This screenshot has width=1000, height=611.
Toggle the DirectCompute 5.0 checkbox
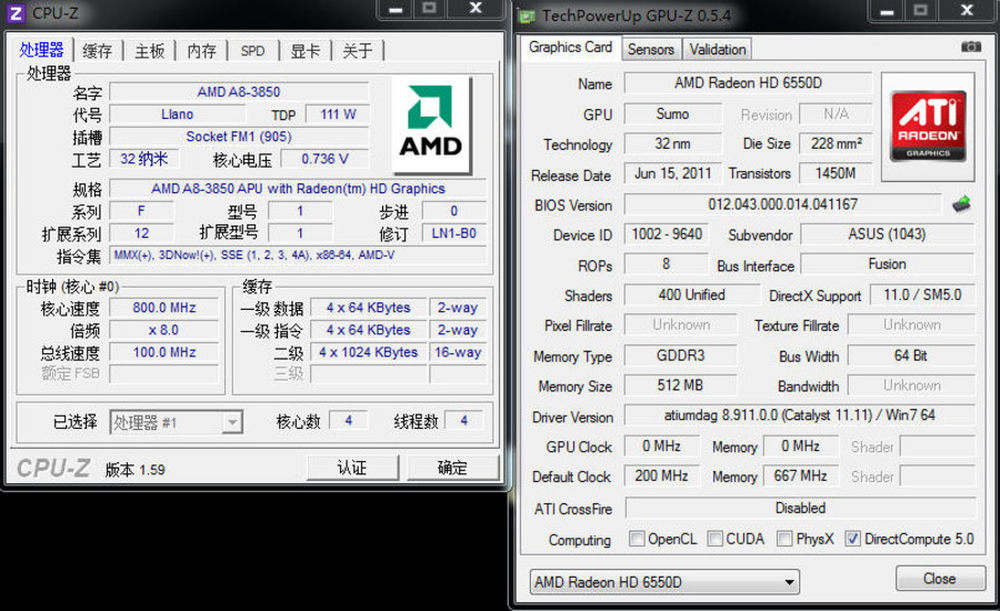coord(853,539)
